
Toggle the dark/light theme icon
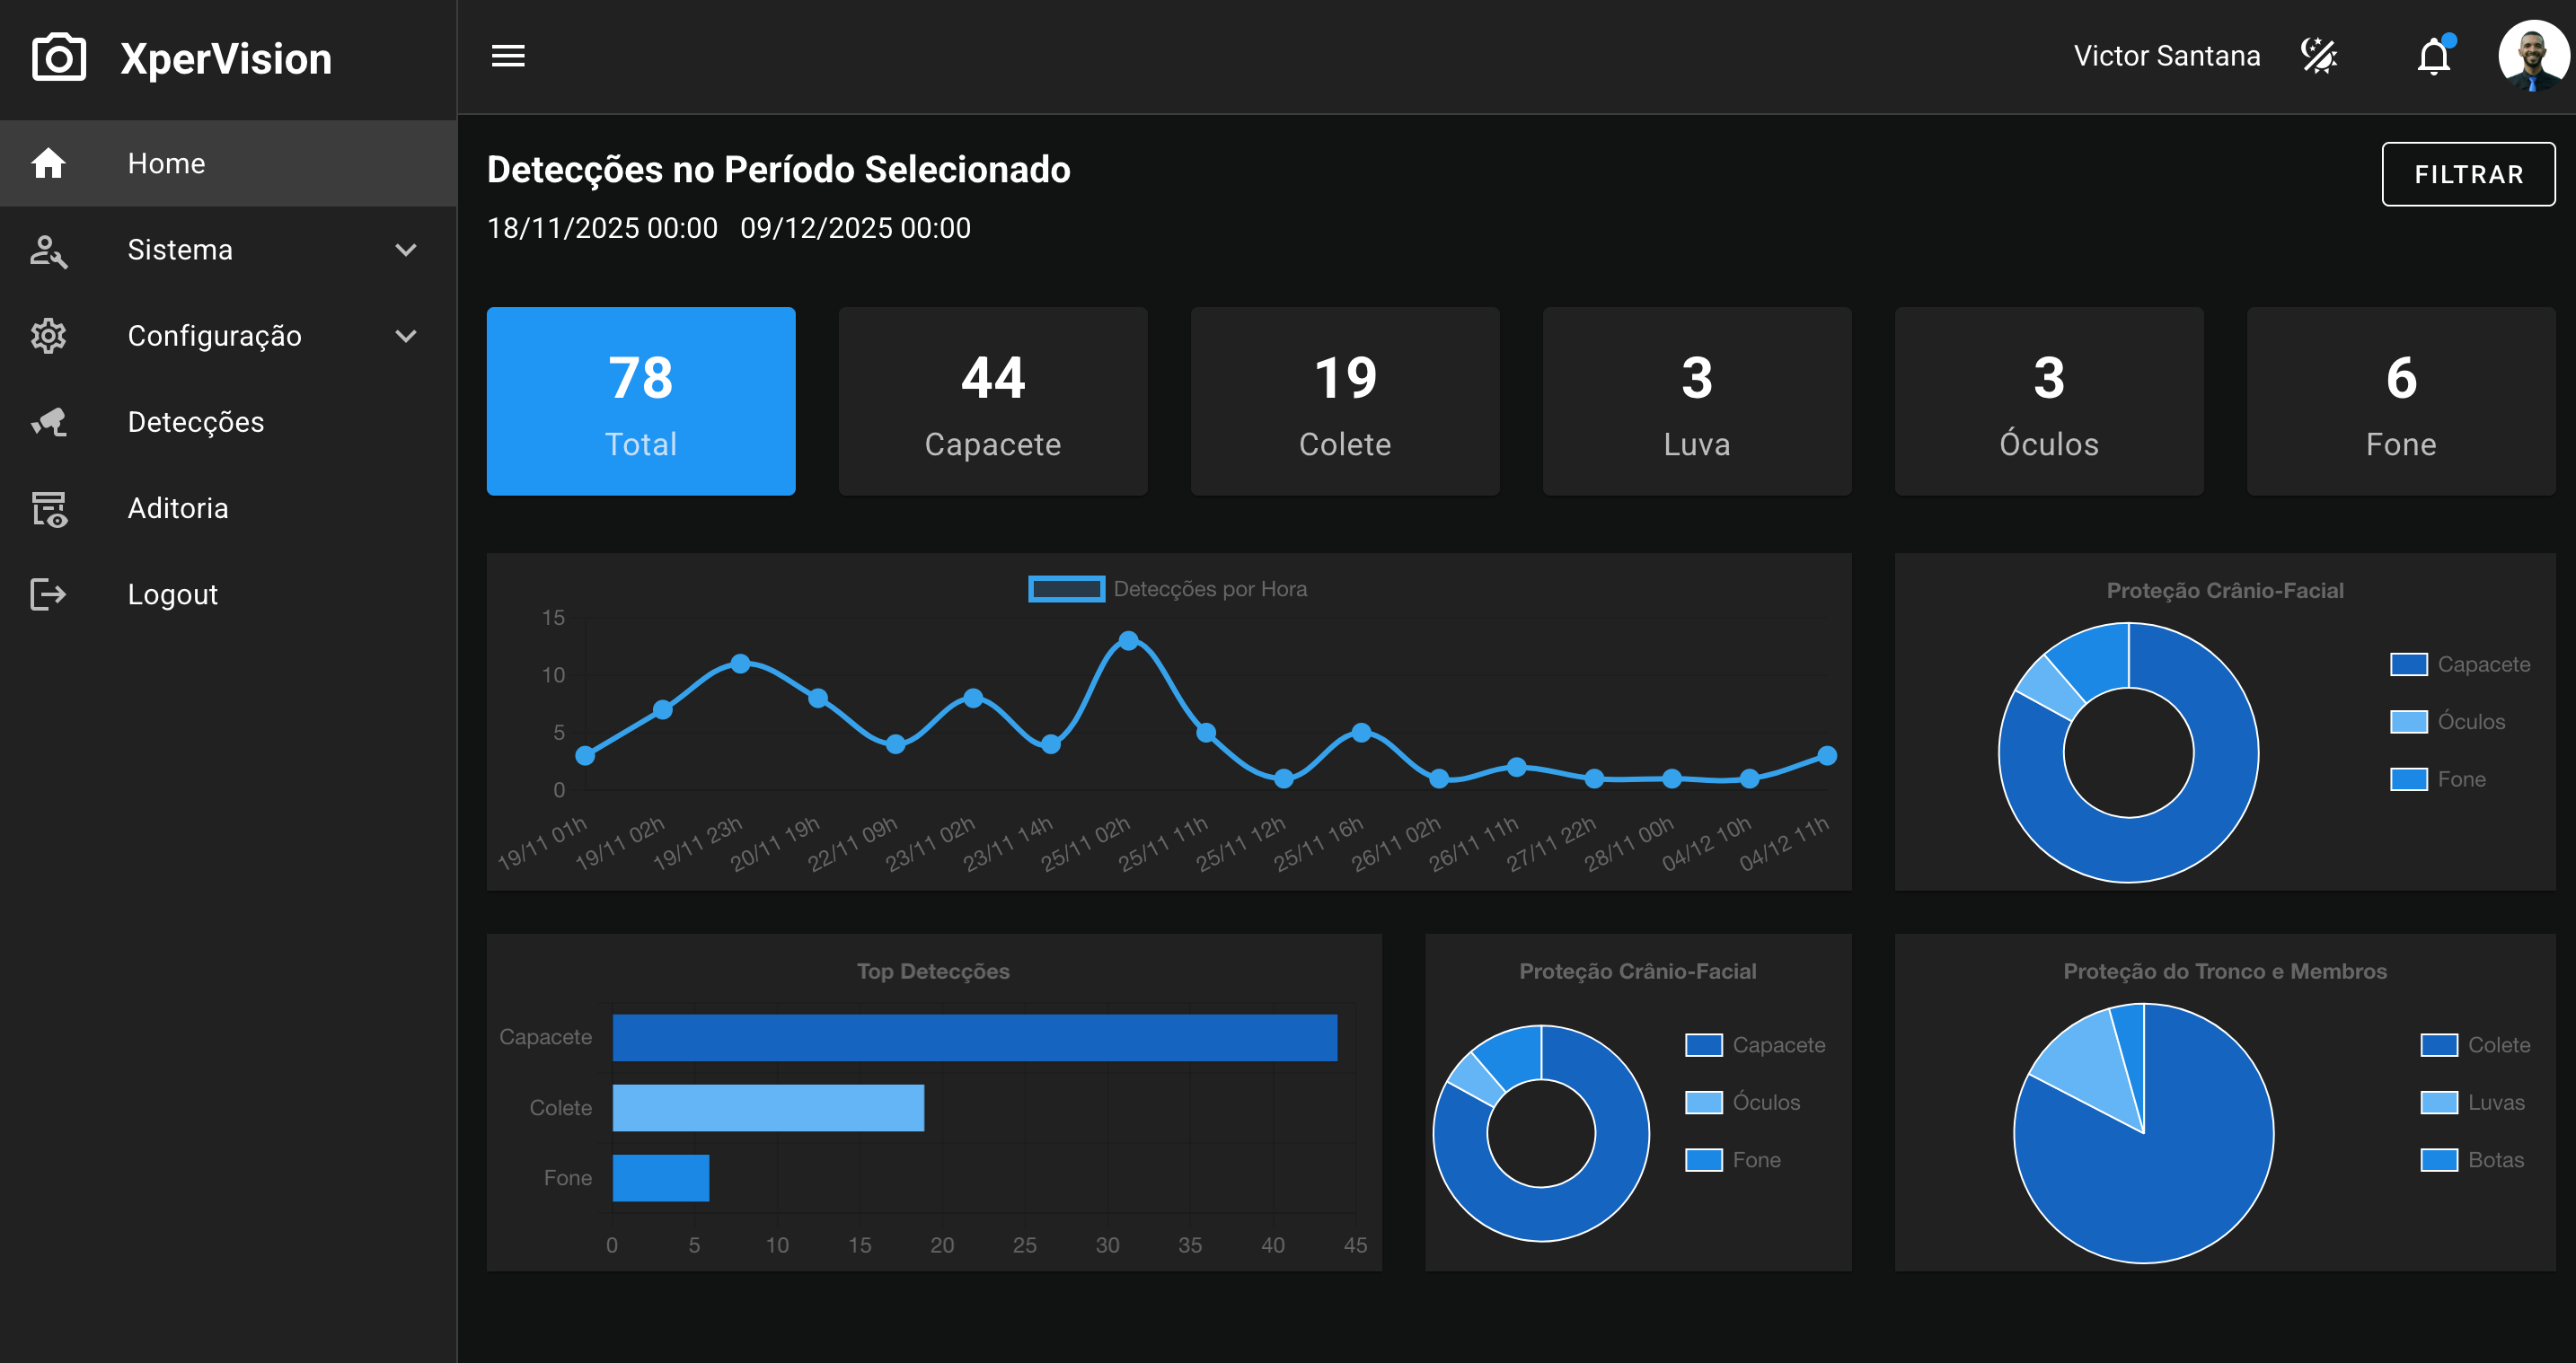pyautogui.click(x=2319, y=56)
